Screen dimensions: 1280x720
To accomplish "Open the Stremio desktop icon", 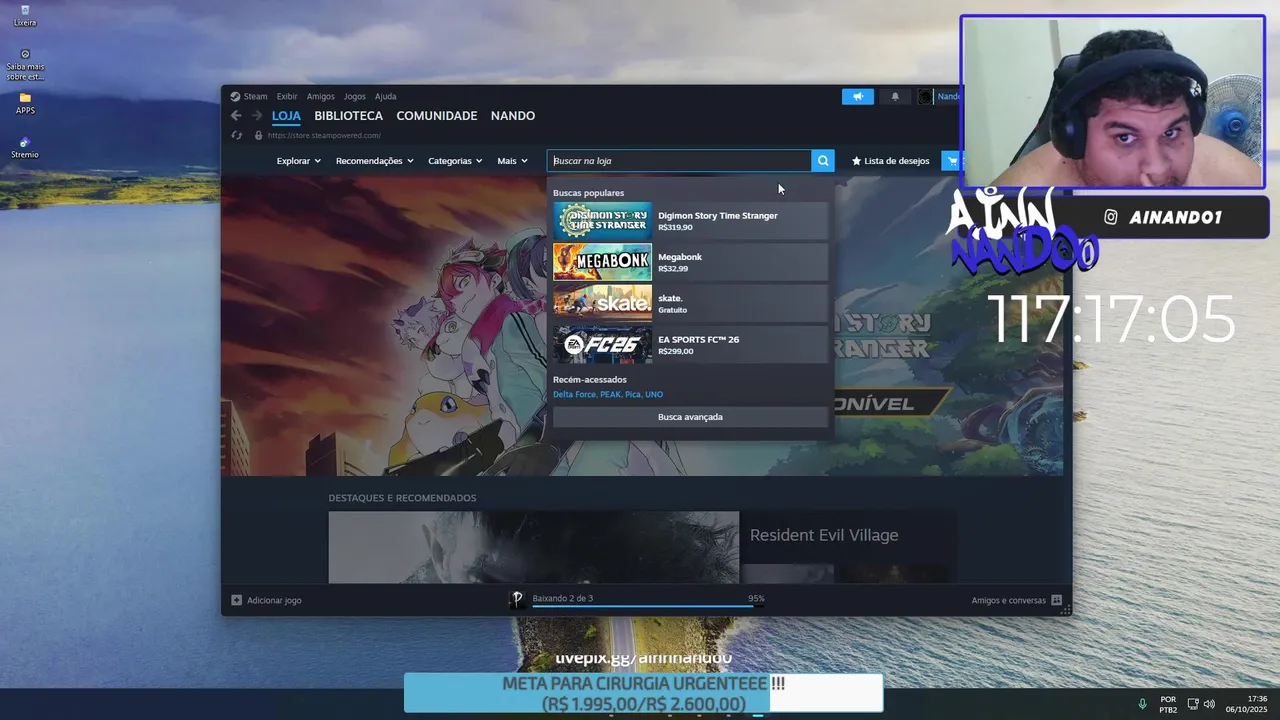I will 25,147.
